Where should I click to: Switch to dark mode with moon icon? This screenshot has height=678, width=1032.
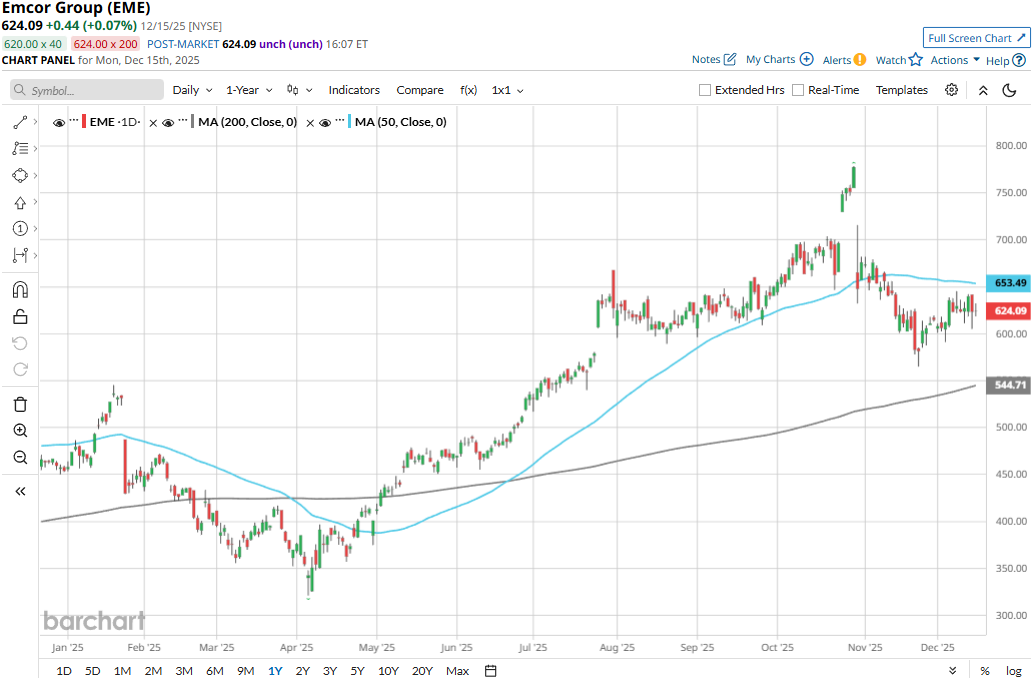1009,90
